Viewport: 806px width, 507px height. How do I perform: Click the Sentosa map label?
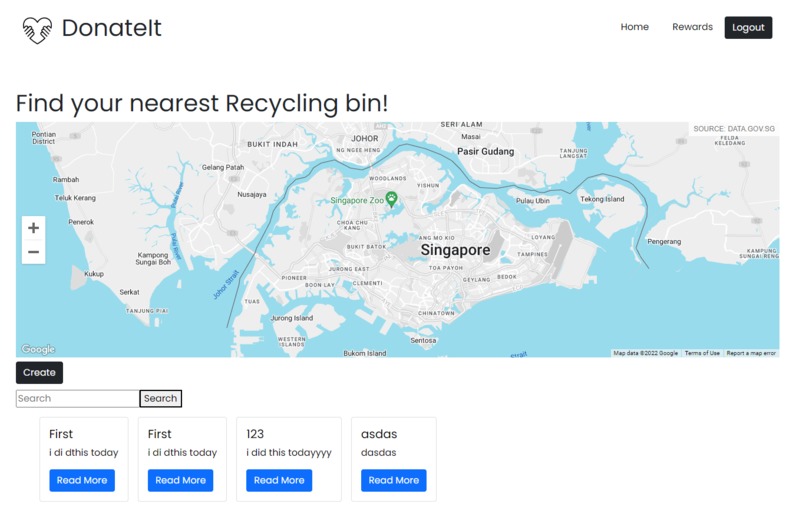(x=424, y=340)
